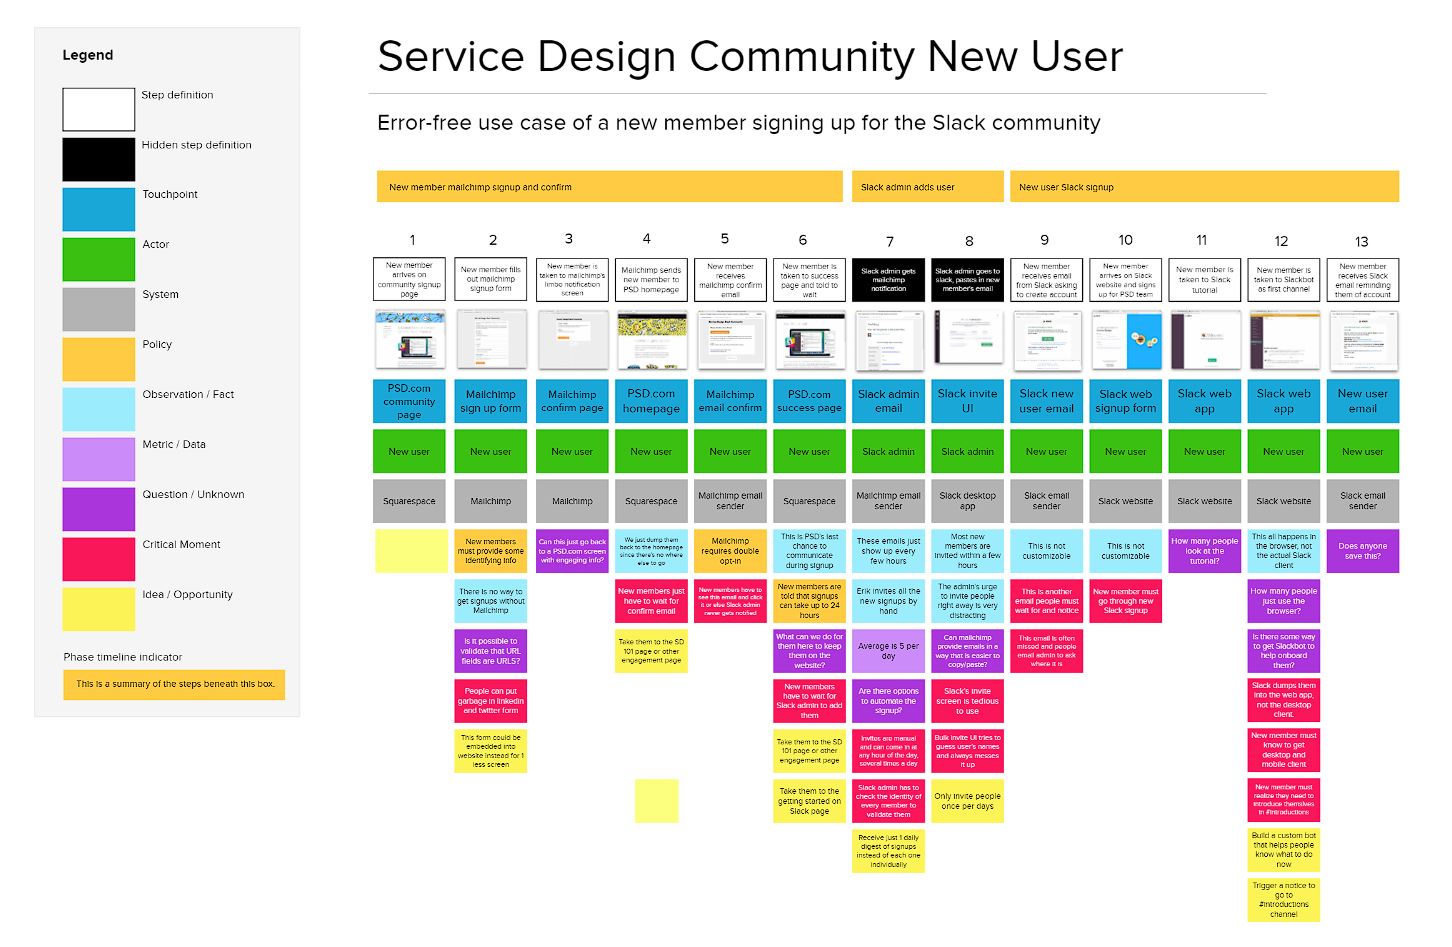The width and height of the screenshot is (1452, 947).
Task: Click 'New members just have to wait for confirm email' note
Action: coord(651,601)
